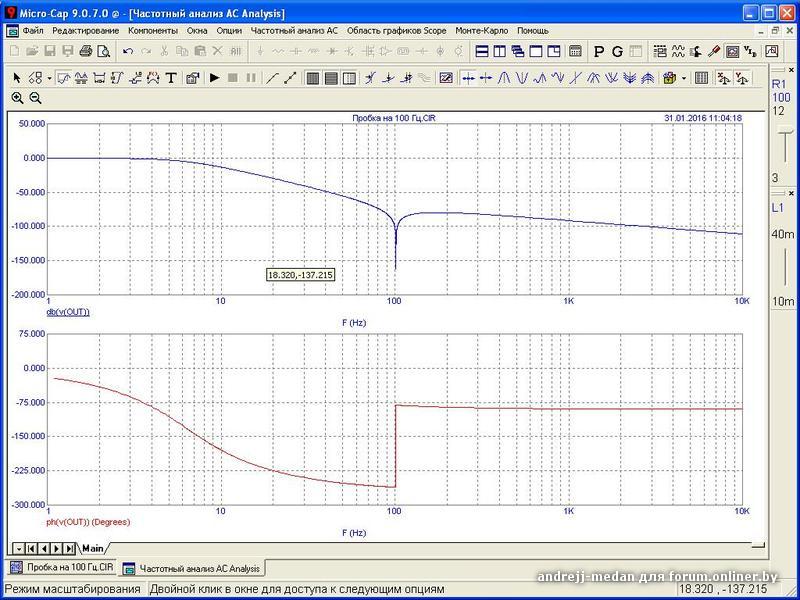Click the Undo arrow icon
This screenshot has width=800, height=600.
tap(128, 51)
